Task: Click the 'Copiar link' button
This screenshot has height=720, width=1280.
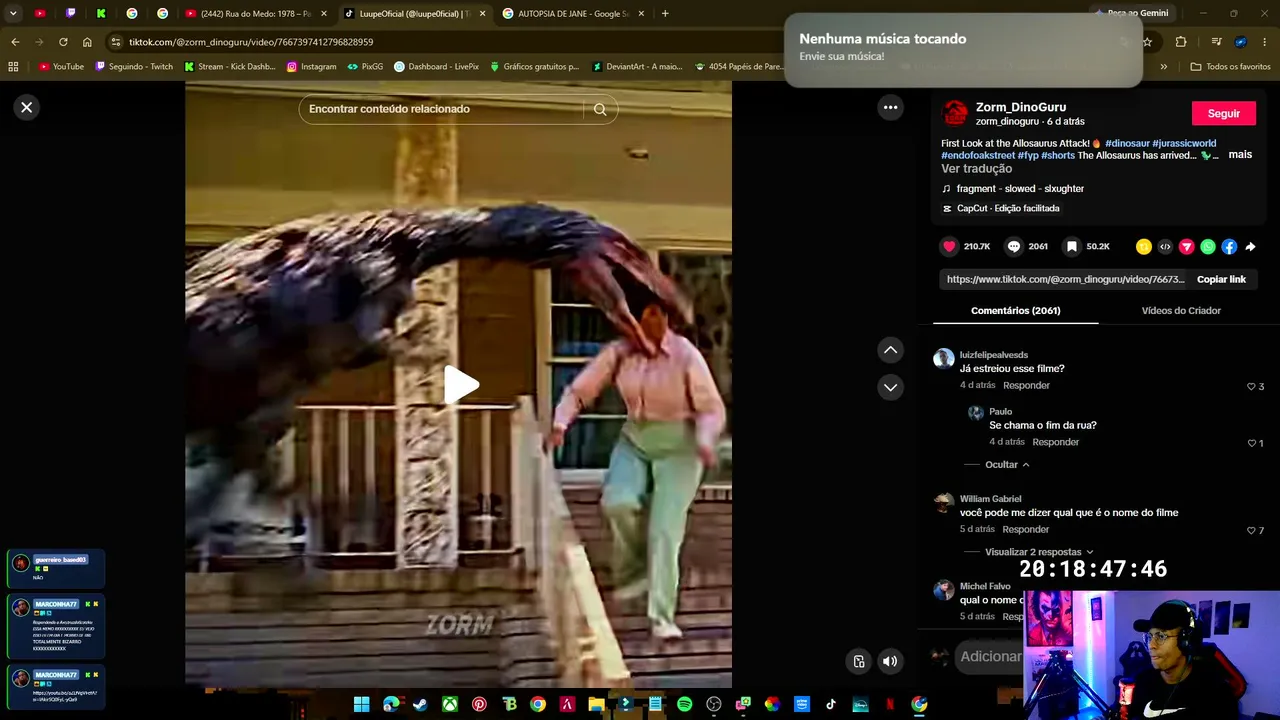Action: tap(1221, 280)
